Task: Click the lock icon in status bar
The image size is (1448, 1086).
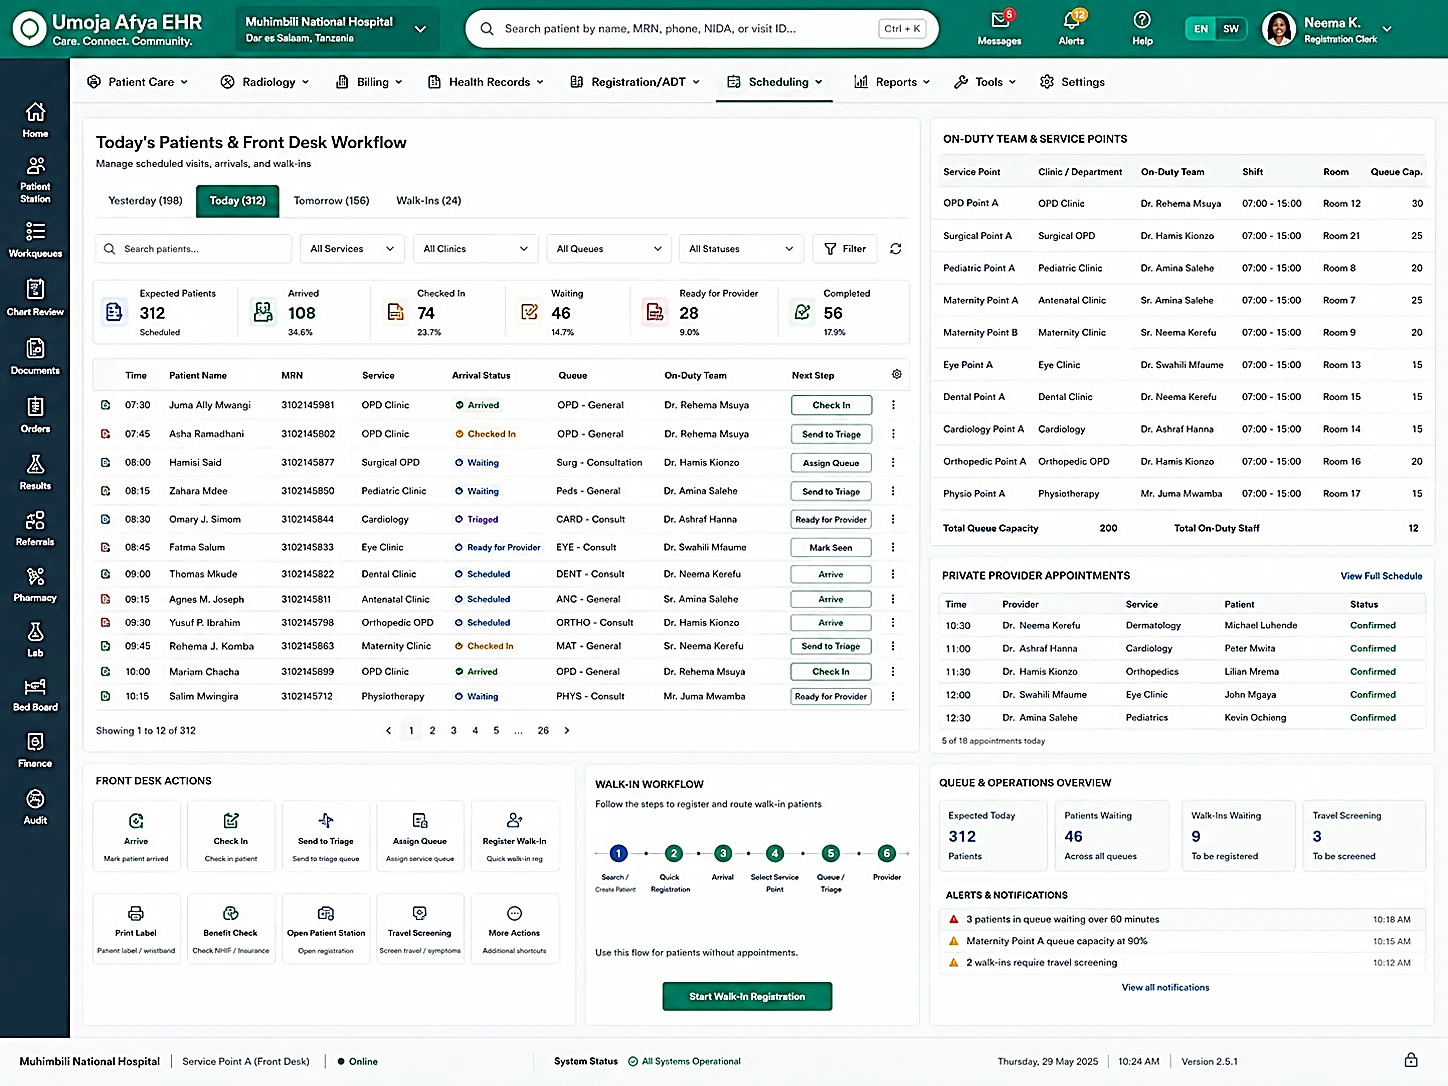Action: 1411,1060
